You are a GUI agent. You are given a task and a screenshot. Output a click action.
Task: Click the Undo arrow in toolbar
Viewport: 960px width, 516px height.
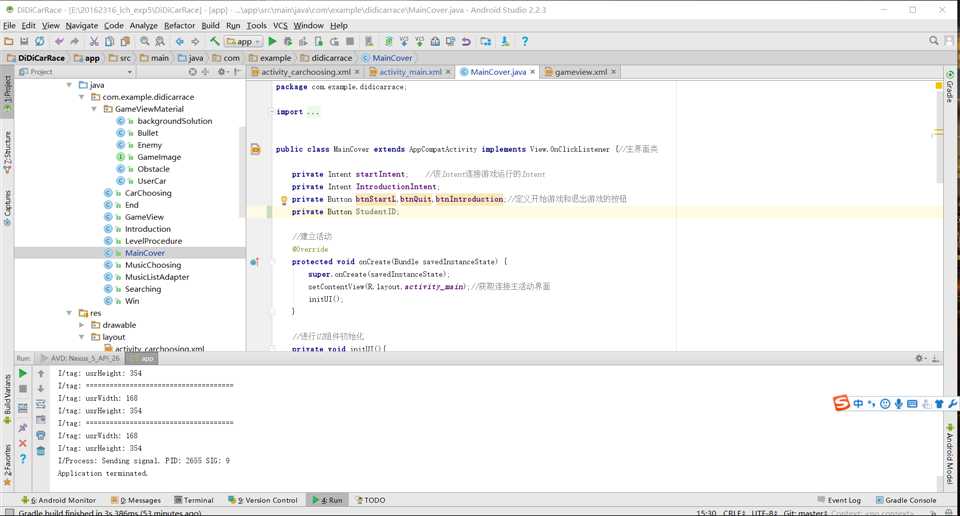[x=59, y=42]
